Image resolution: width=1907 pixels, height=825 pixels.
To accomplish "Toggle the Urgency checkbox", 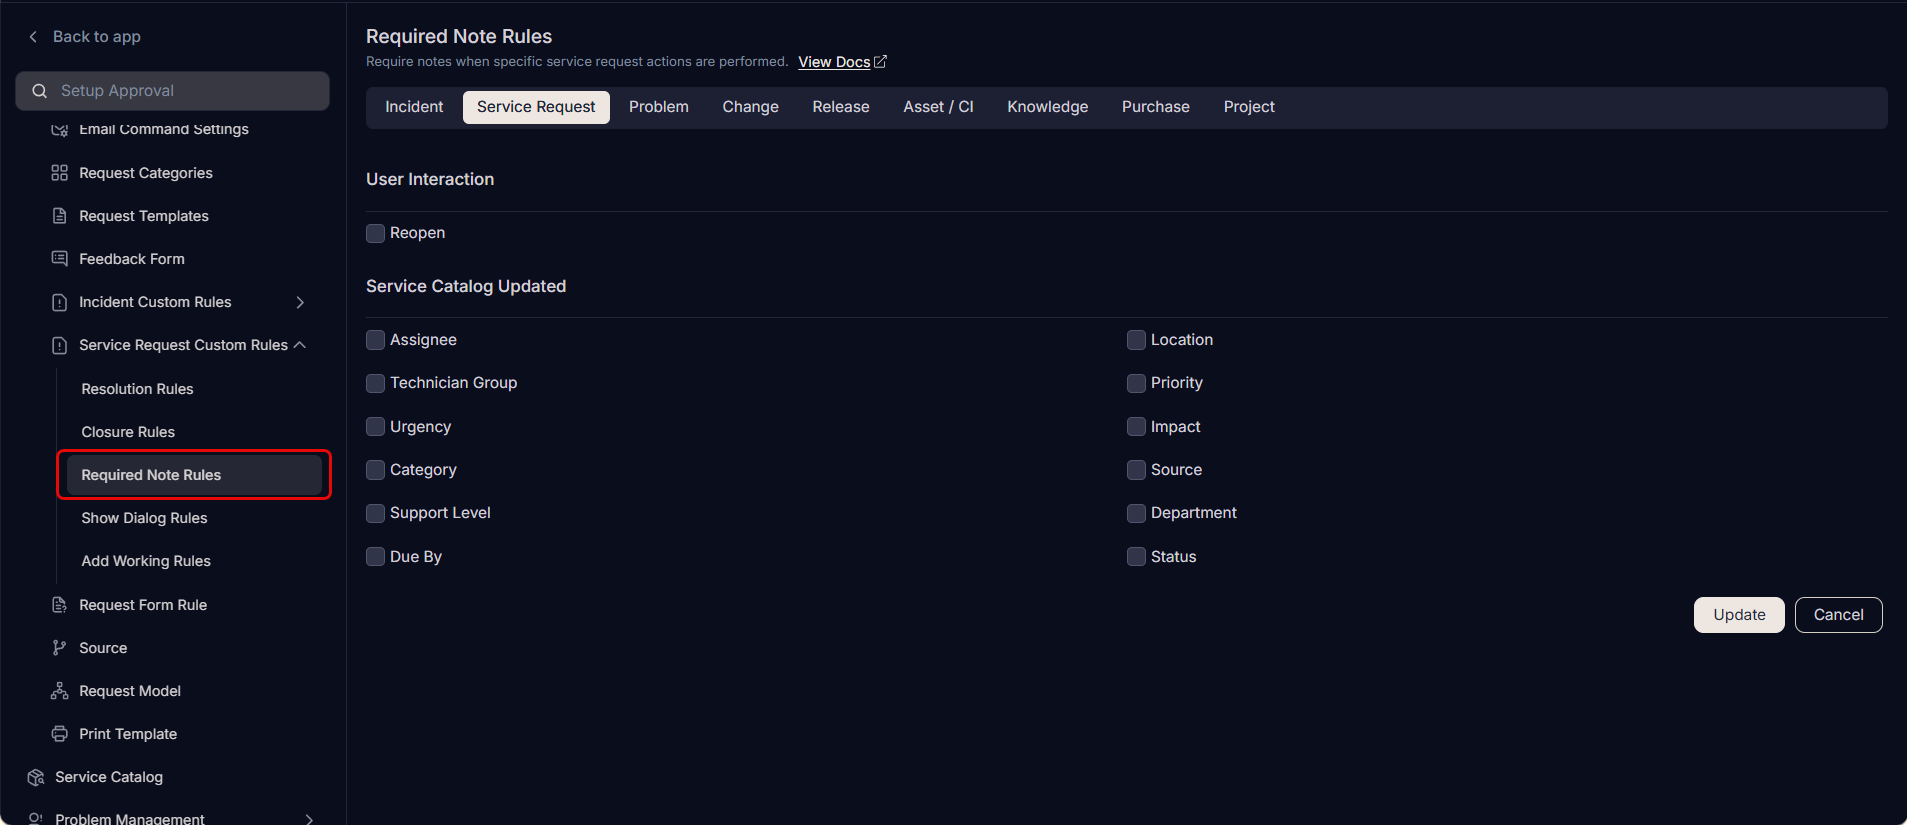I will (x=376, y=427).
